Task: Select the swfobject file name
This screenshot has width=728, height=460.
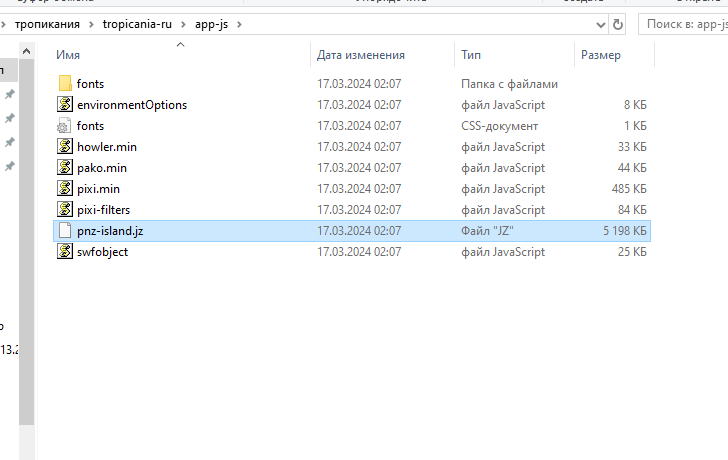Action: pos(102,252)
